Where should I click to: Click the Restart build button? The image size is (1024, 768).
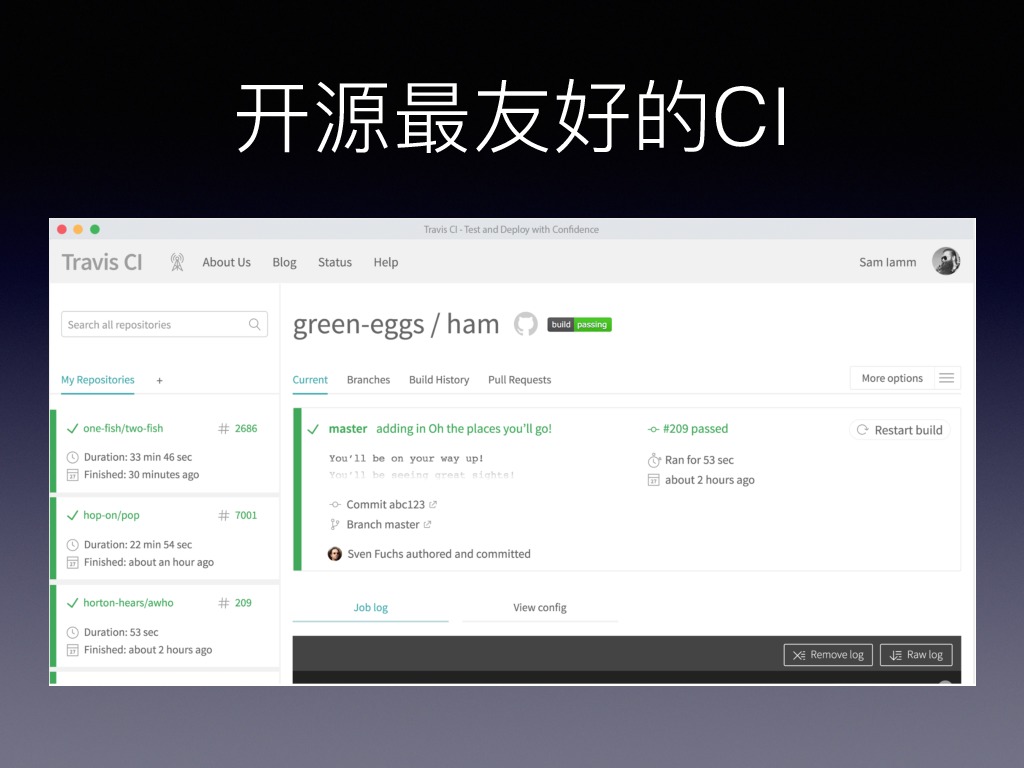tap(899, 430)
